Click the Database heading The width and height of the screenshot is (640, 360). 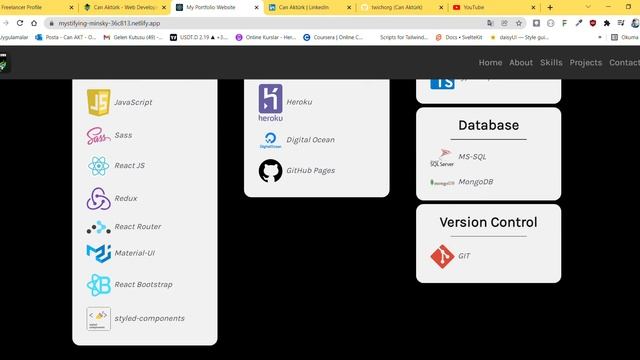coord(489,125)
